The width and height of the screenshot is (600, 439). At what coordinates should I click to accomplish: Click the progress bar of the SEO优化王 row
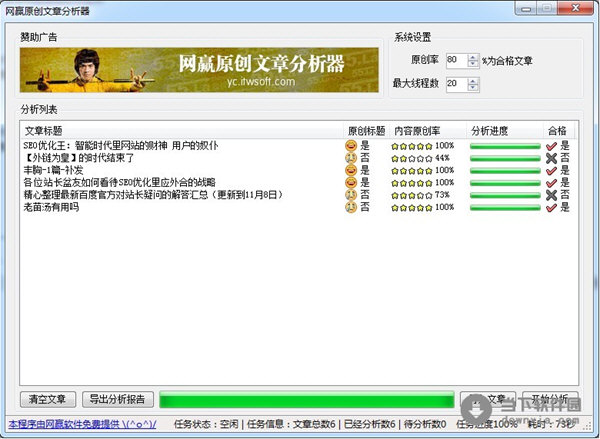[505, 146]
